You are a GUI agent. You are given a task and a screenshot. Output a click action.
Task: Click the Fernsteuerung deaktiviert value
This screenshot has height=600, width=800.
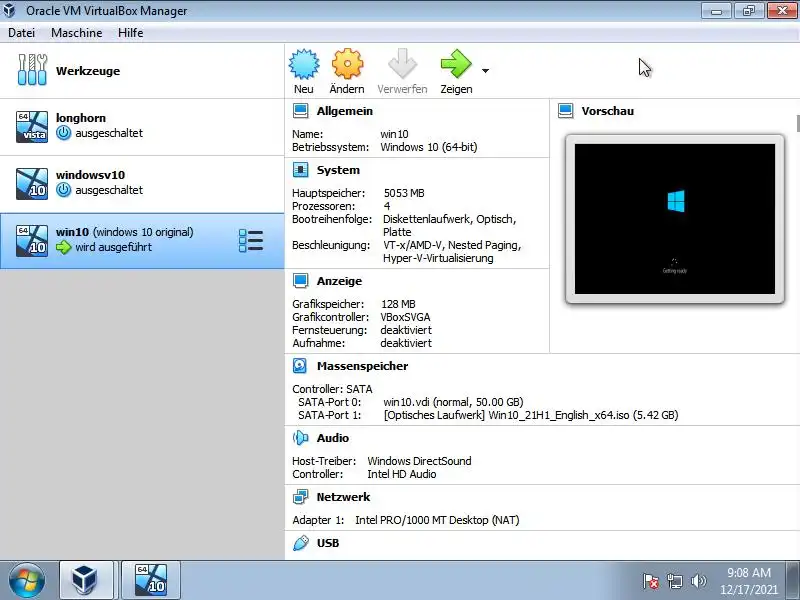[x=406, y=330]
